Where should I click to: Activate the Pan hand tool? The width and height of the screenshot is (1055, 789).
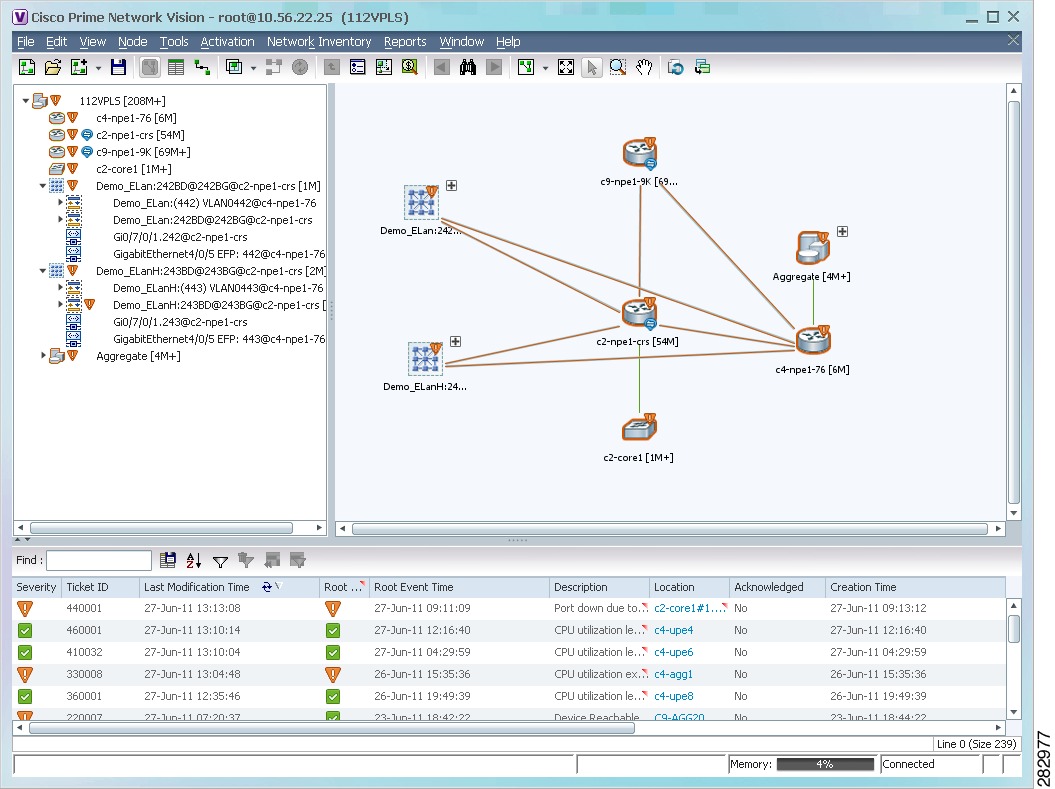pyautogui.click(x=644, y=67)
